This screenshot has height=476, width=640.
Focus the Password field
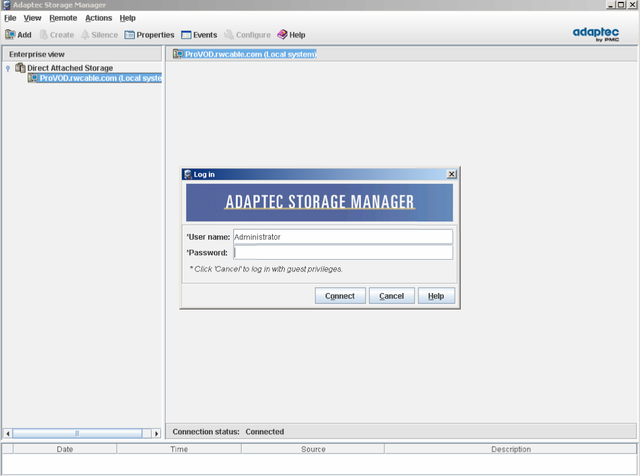pos(343,253)
